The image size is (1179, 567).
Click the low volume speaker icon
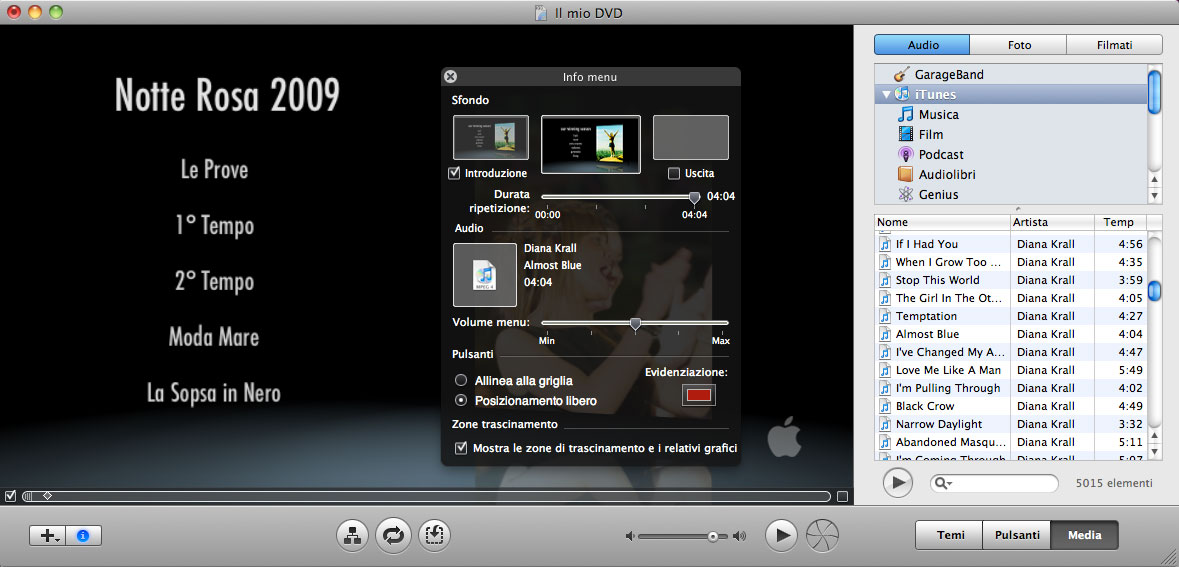point(630,536)
